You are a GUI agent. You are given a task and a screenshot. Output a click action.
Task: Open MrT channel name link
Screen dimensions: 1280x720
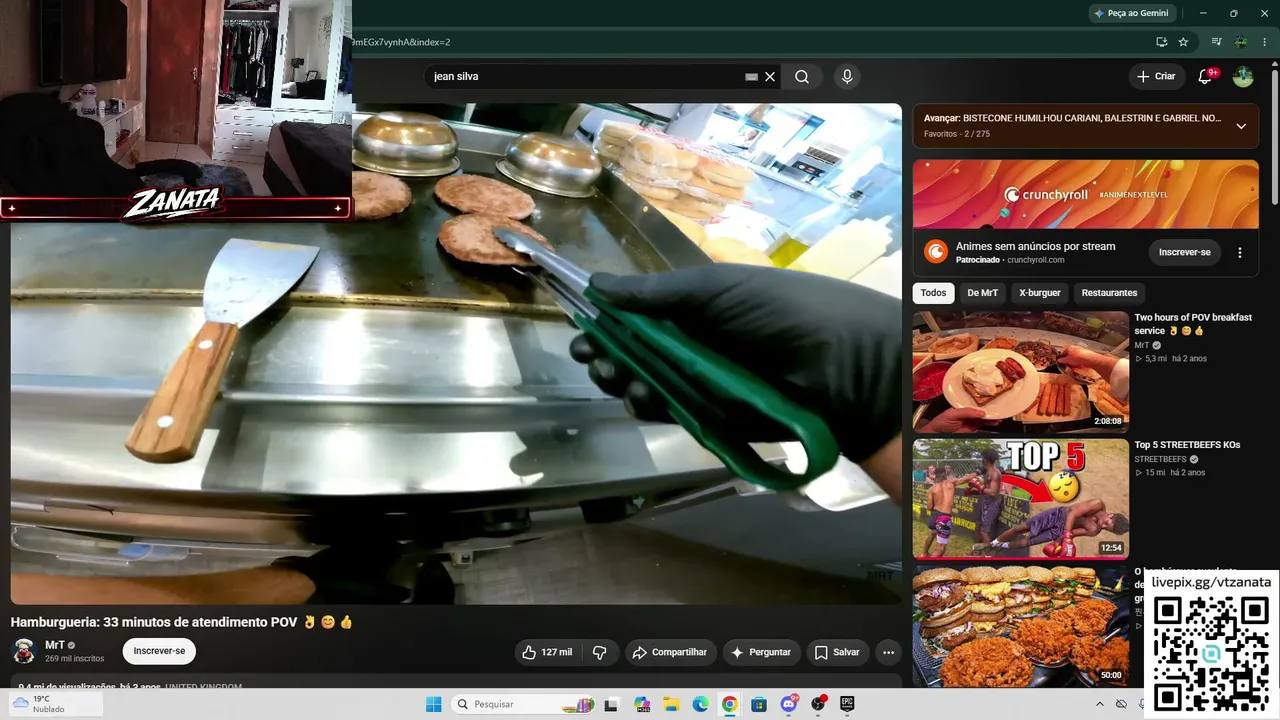pyautogui.click(x=55, y=645)
